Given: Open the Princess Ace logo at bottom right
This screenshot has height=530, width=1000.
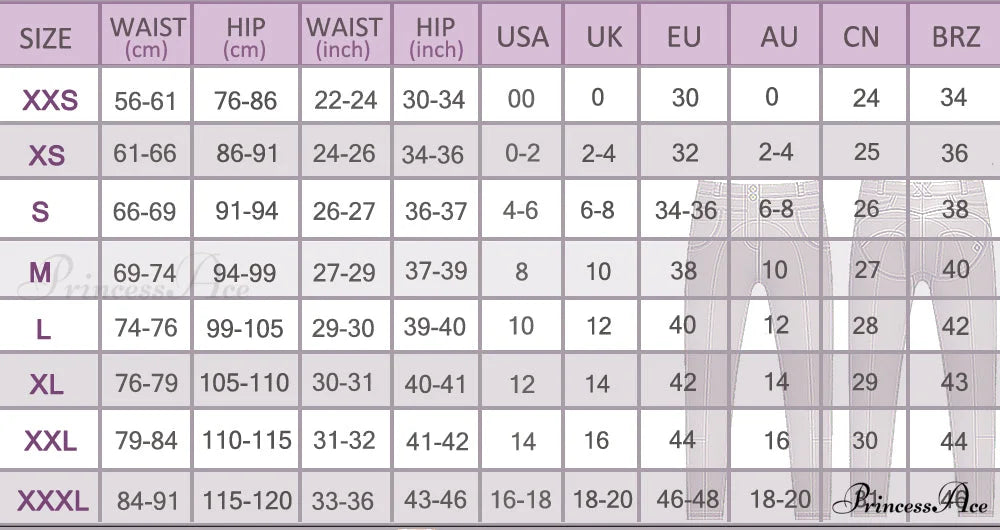Looking at the screenshot, I should [x=915, y=498].
